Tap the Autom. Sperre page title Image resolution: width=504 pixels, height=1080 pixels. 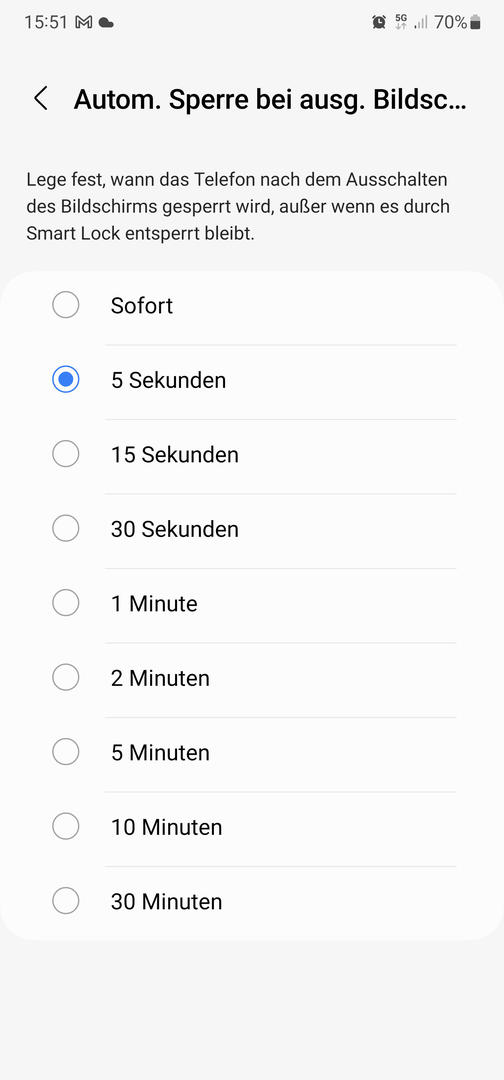point(271,100)
